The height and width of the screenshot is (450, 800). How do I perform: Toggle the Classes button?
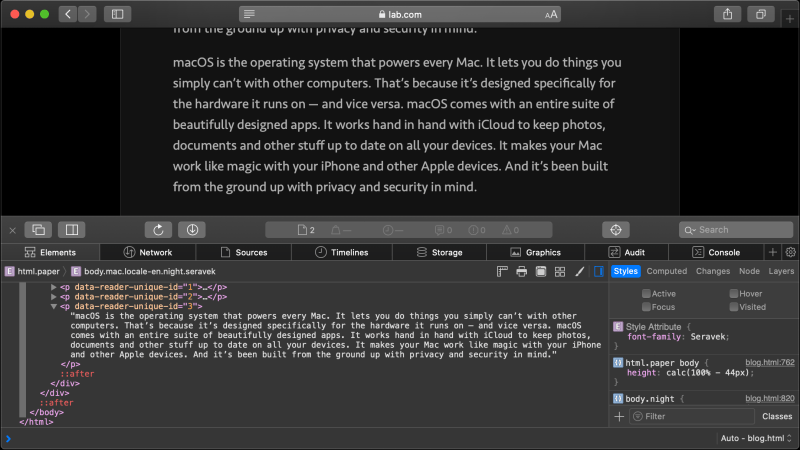[777, 416]
